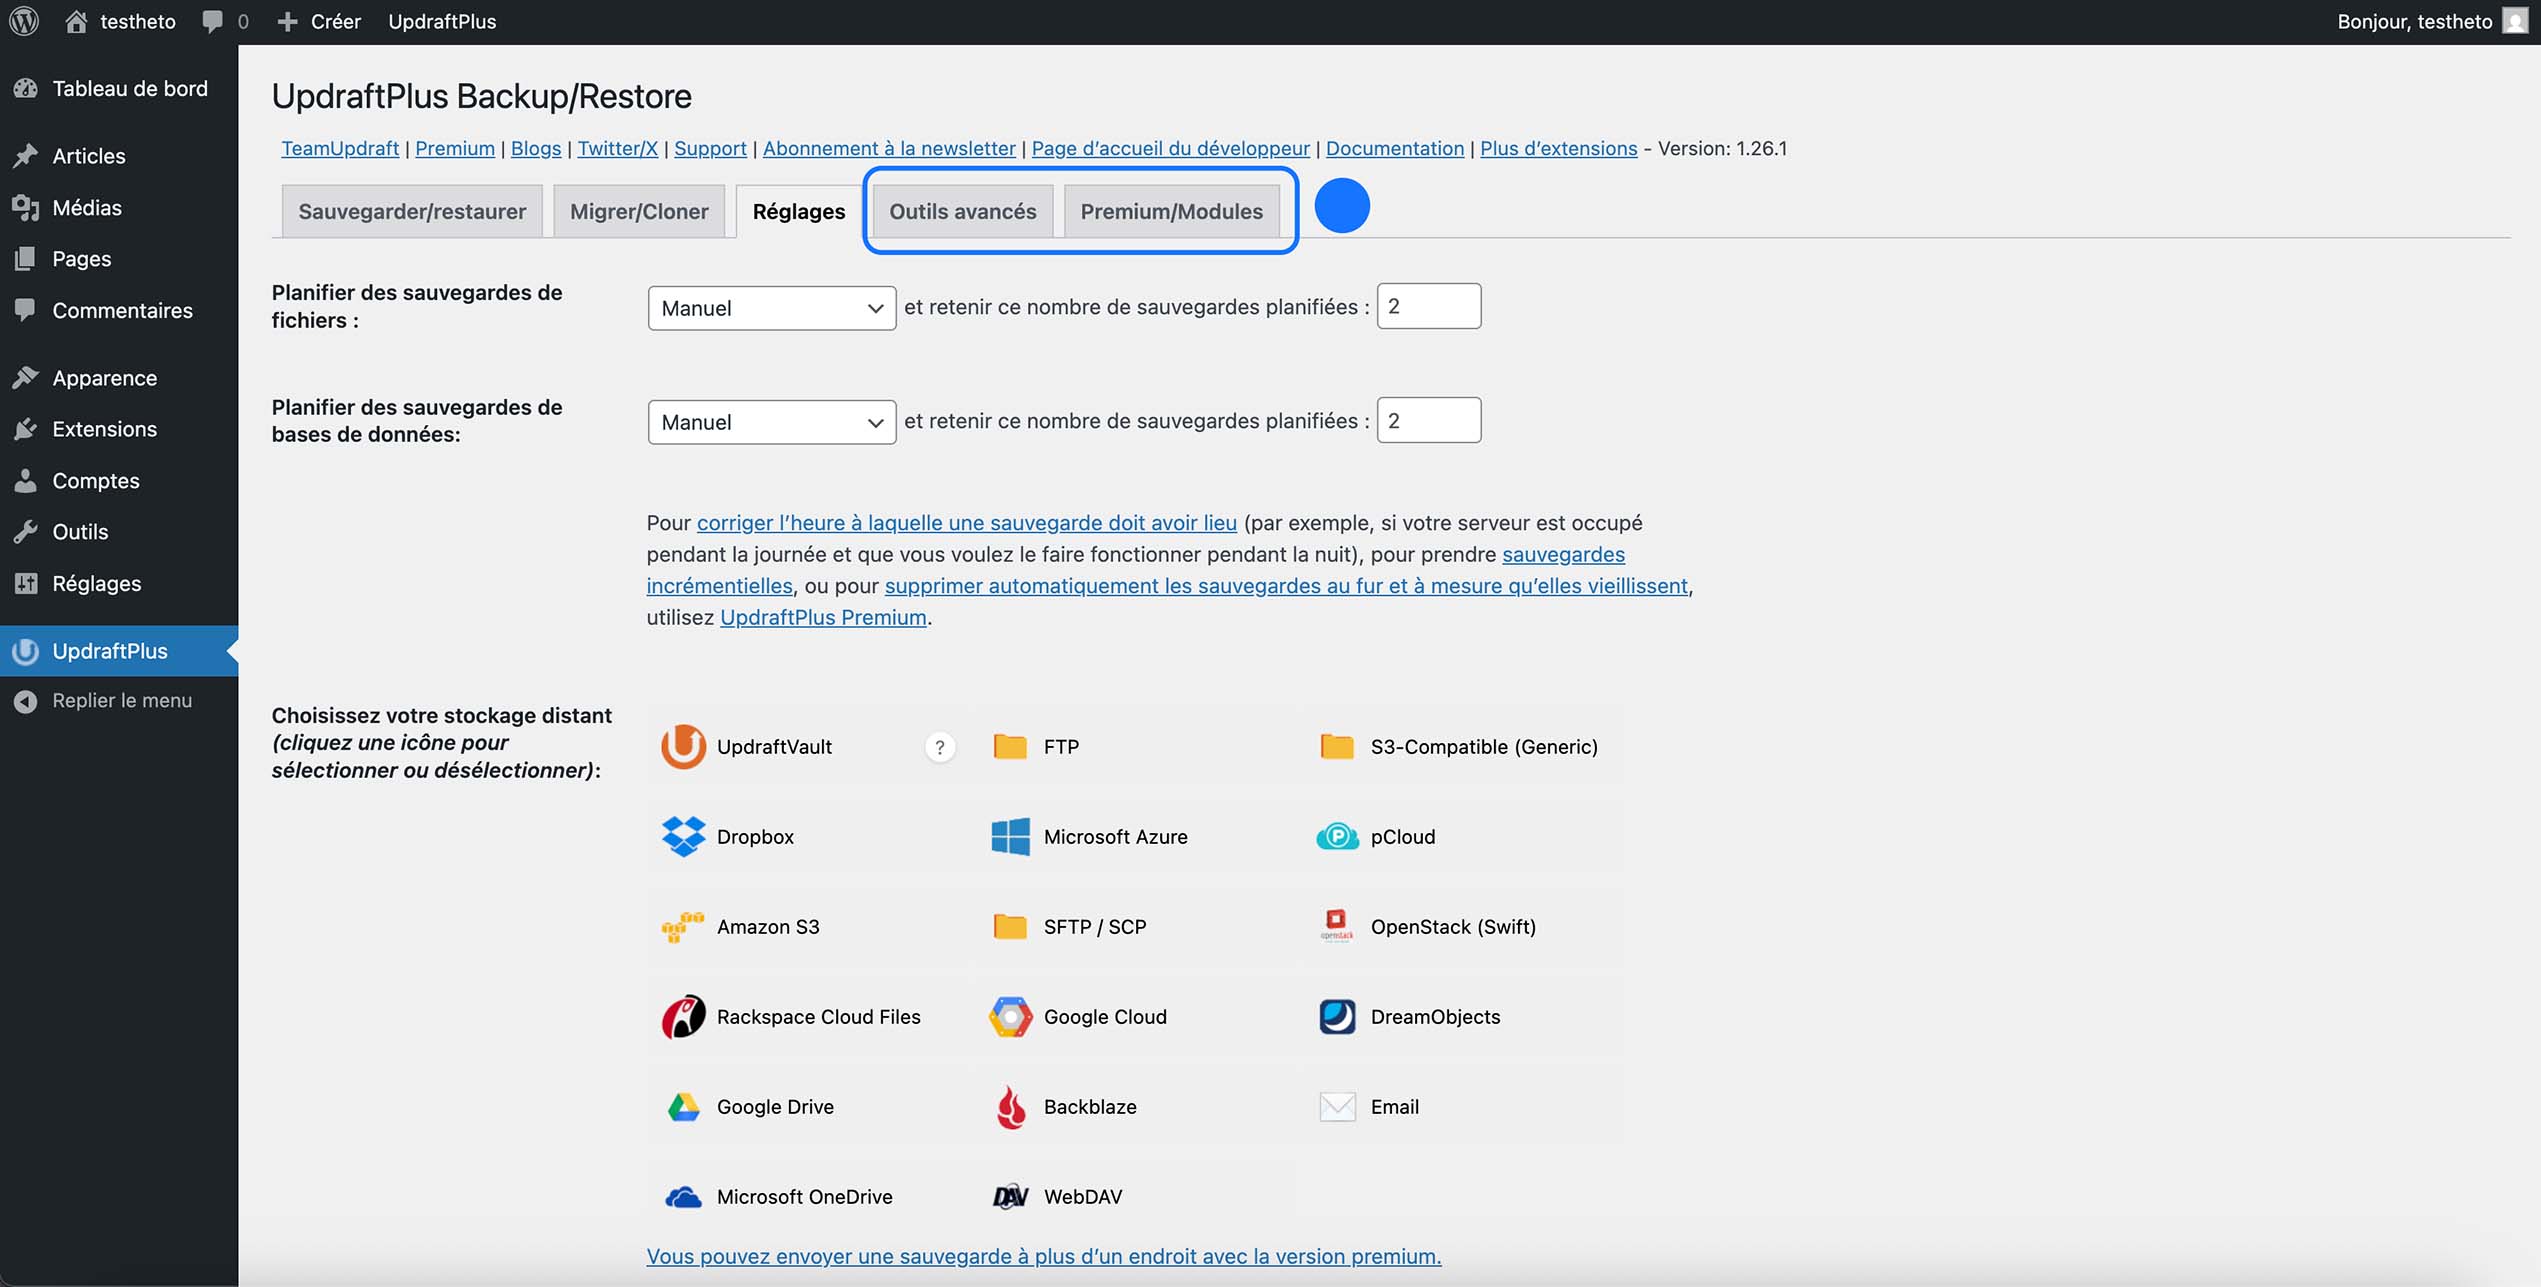Screen dimensions: 2541x1287
Task: Click the Documentation link
Action: (x=1394, y=148)
